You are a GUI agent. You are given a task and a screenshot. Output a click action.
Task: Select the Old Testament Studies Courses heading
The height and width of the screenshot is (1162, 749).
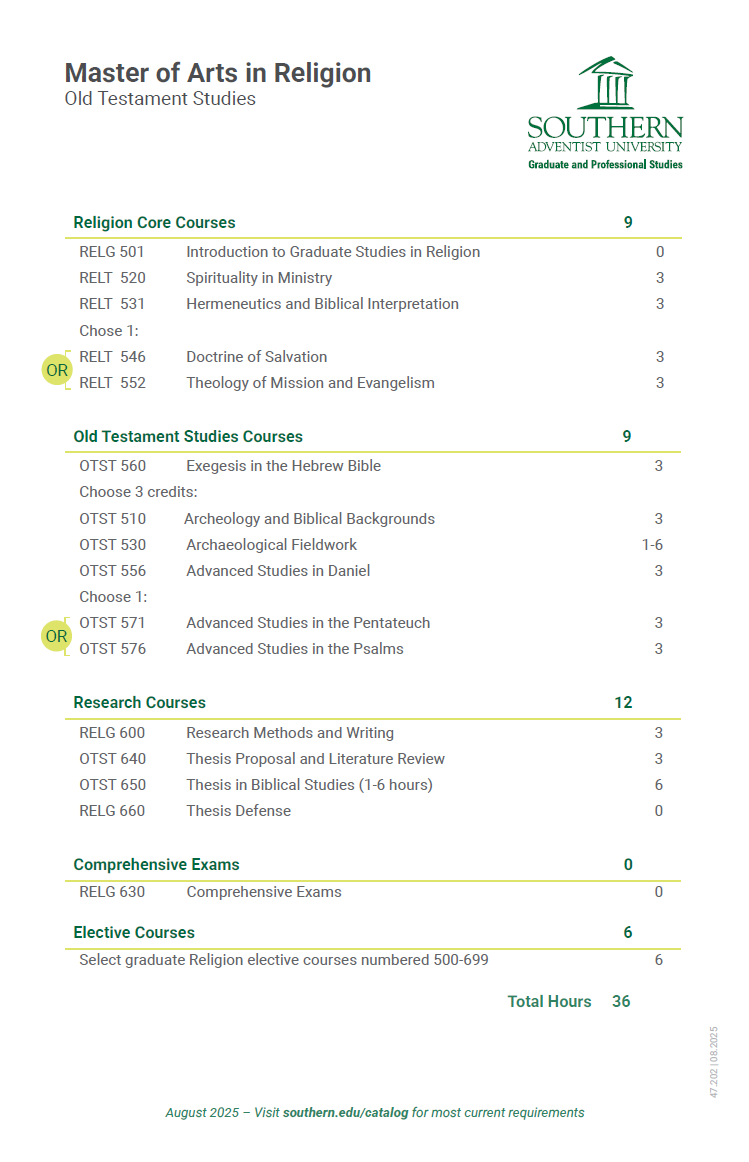point(188,436)
